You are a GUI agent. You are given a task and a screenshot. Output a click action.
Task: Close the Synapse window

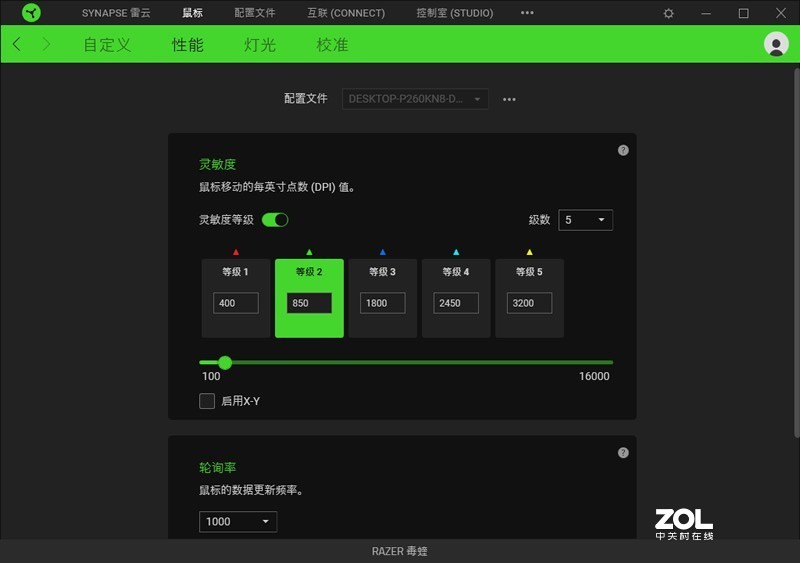coord(781,13)
